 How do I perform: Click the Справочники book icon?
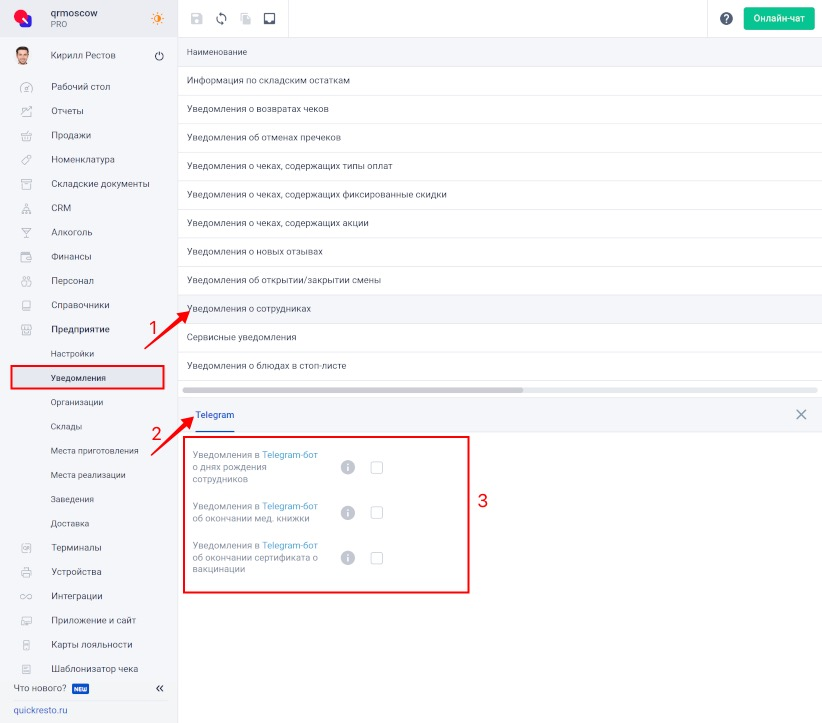(x=26, y=305)
